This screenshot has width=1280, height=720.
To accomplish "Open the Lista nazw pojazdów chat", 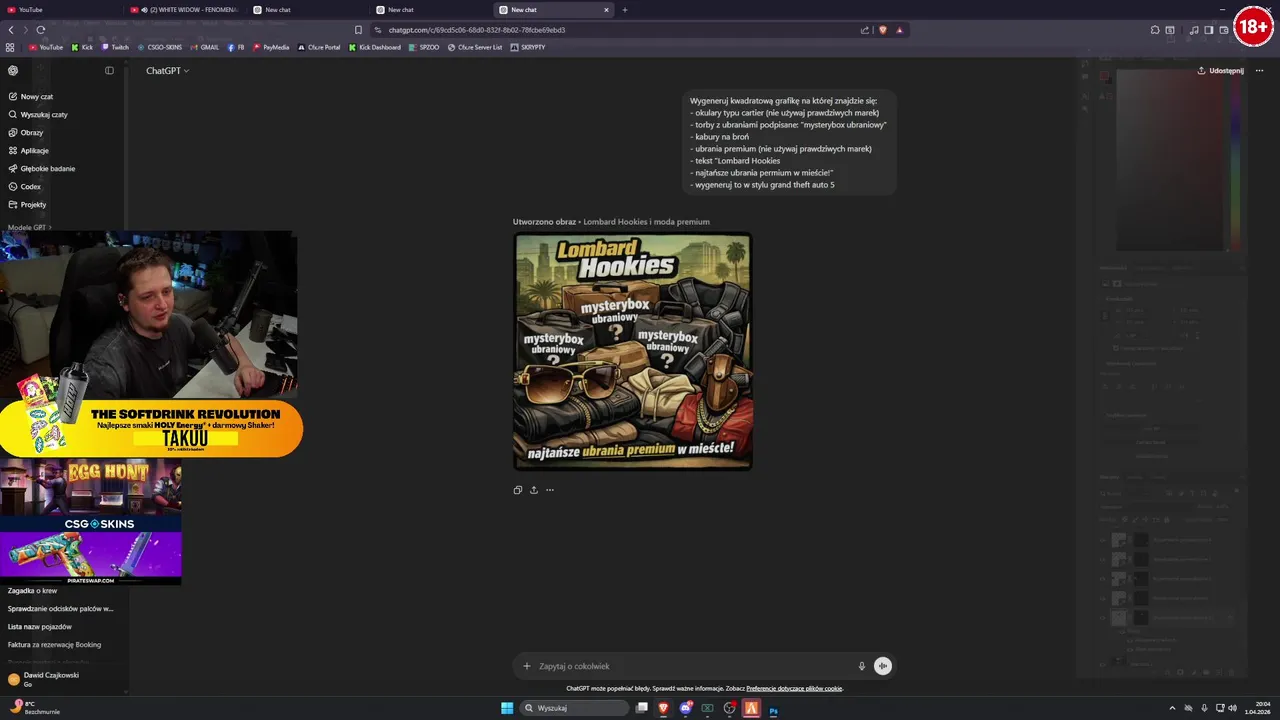I will (x=40, y=627).
